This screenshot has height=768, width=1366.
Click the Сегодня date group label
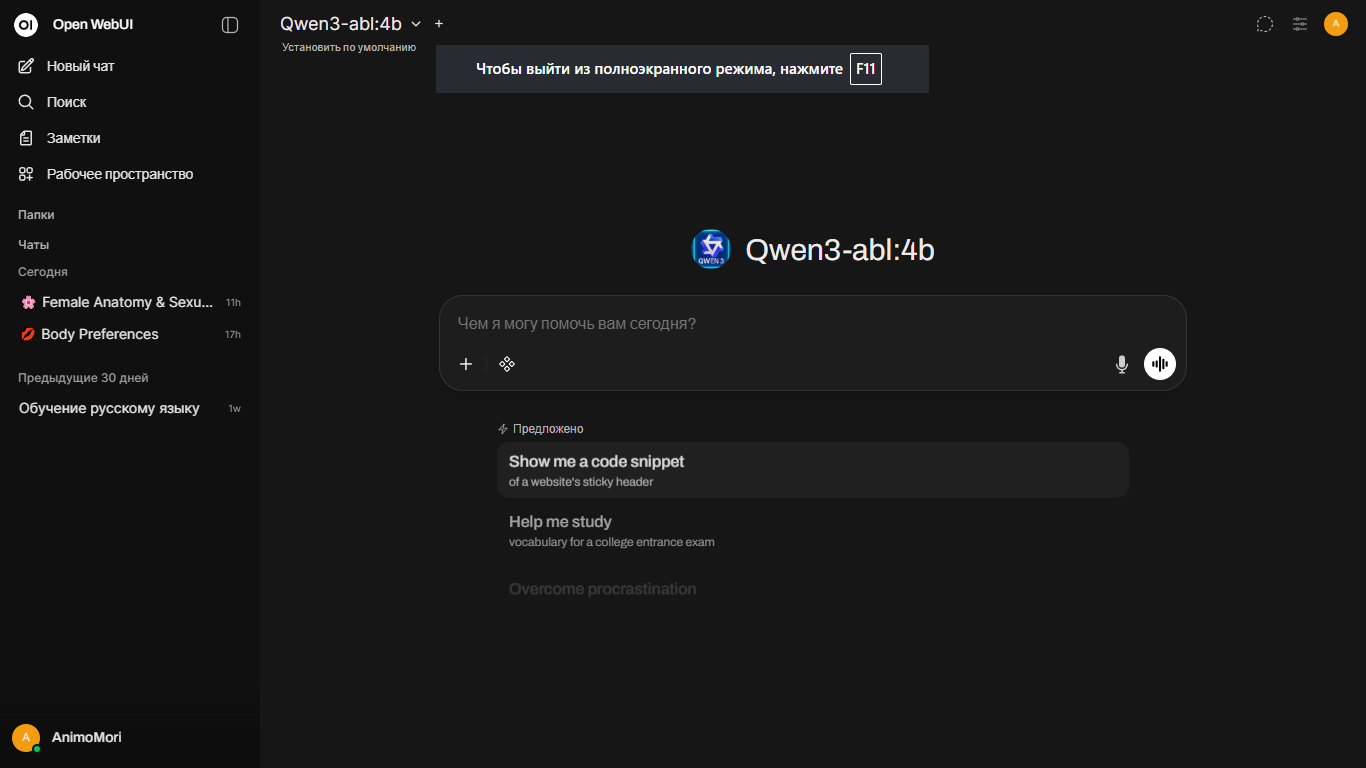pyautogui.click(x=43, y=272)
